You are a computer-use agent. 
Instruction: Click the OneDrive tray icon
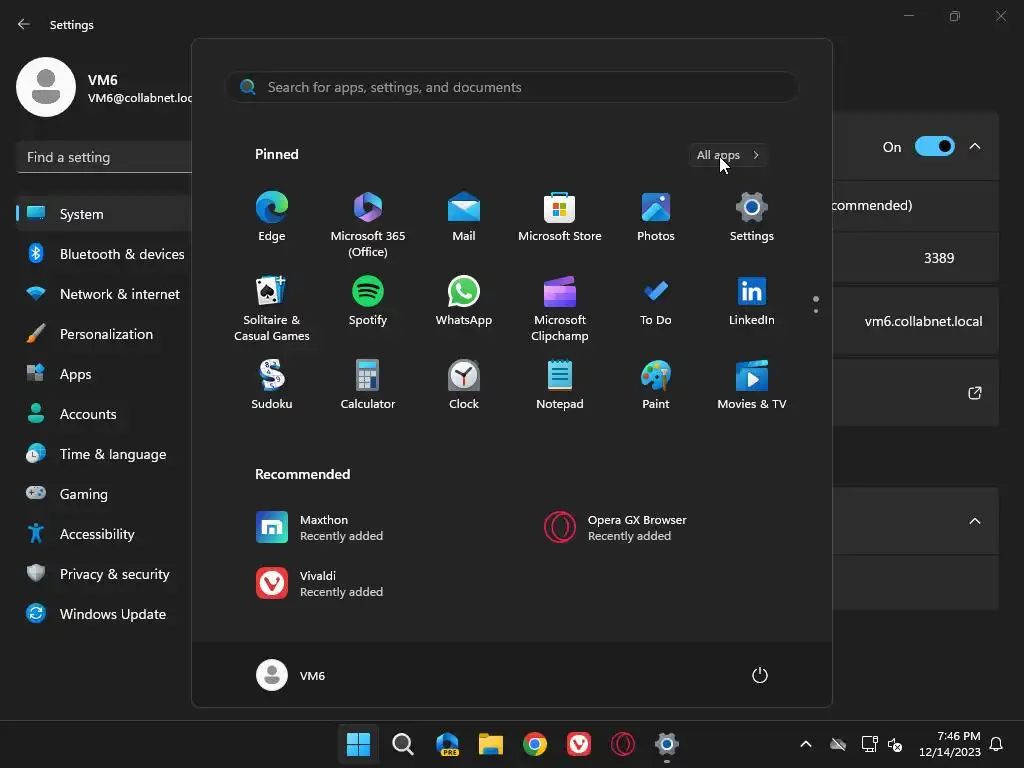(x=838, y=744)
